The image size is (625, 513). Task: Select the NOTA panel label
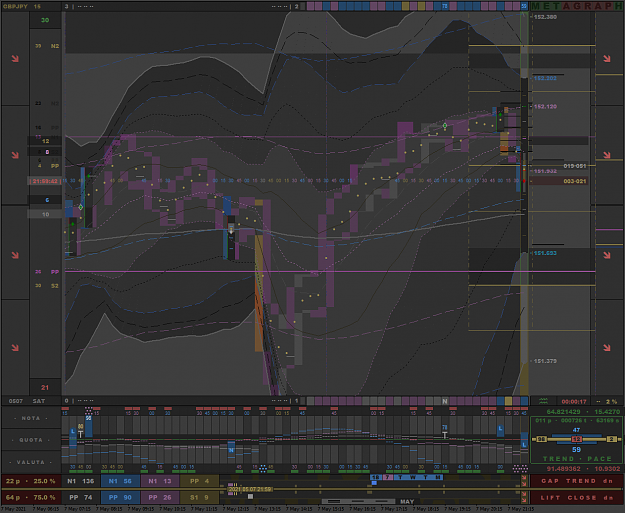point(31,418)
